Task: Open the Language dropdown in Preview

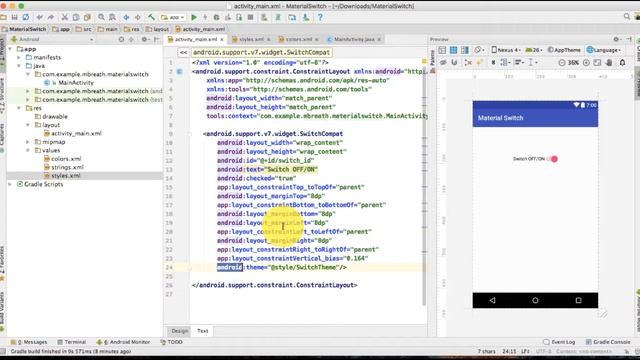Action: click(604, 50)
